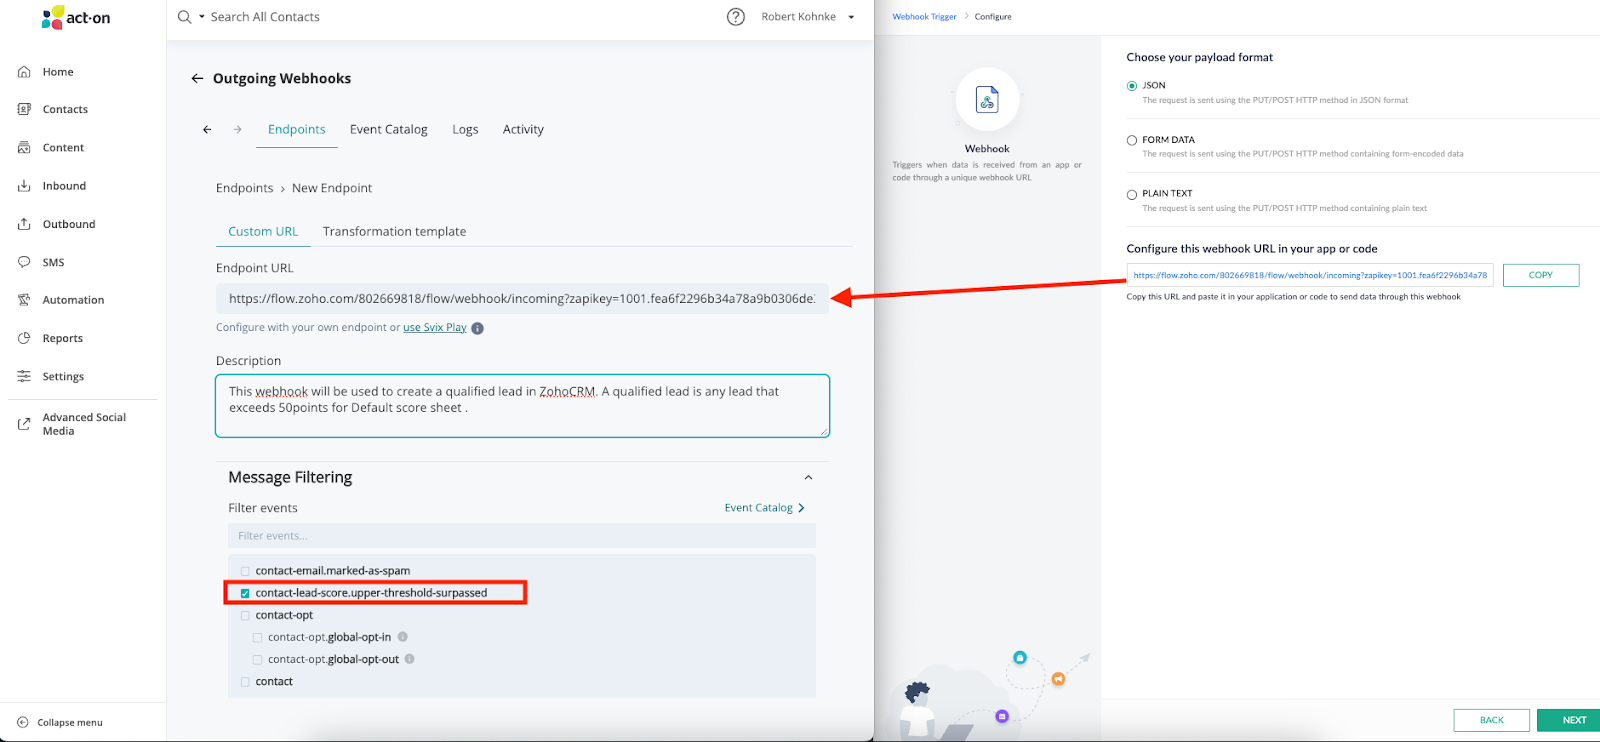Open the Reports sidebar icon

click(24, 338)
